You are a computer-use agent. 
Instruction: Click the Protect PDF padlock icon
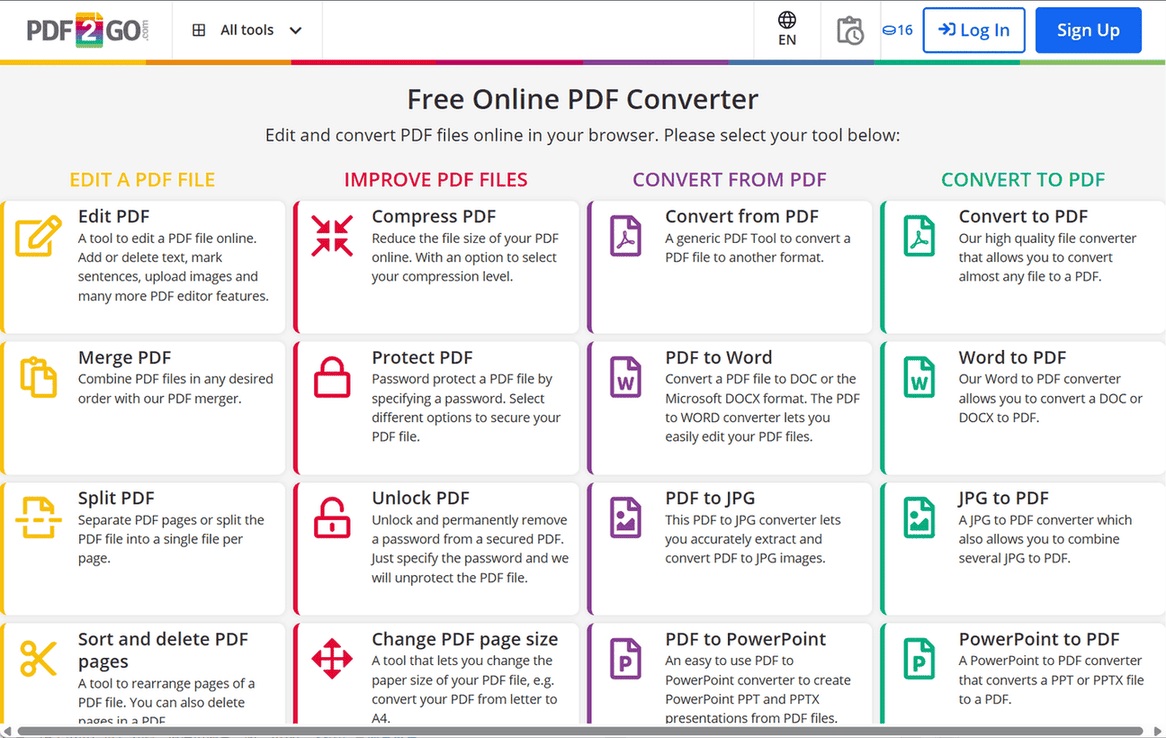tap(331, 377)
